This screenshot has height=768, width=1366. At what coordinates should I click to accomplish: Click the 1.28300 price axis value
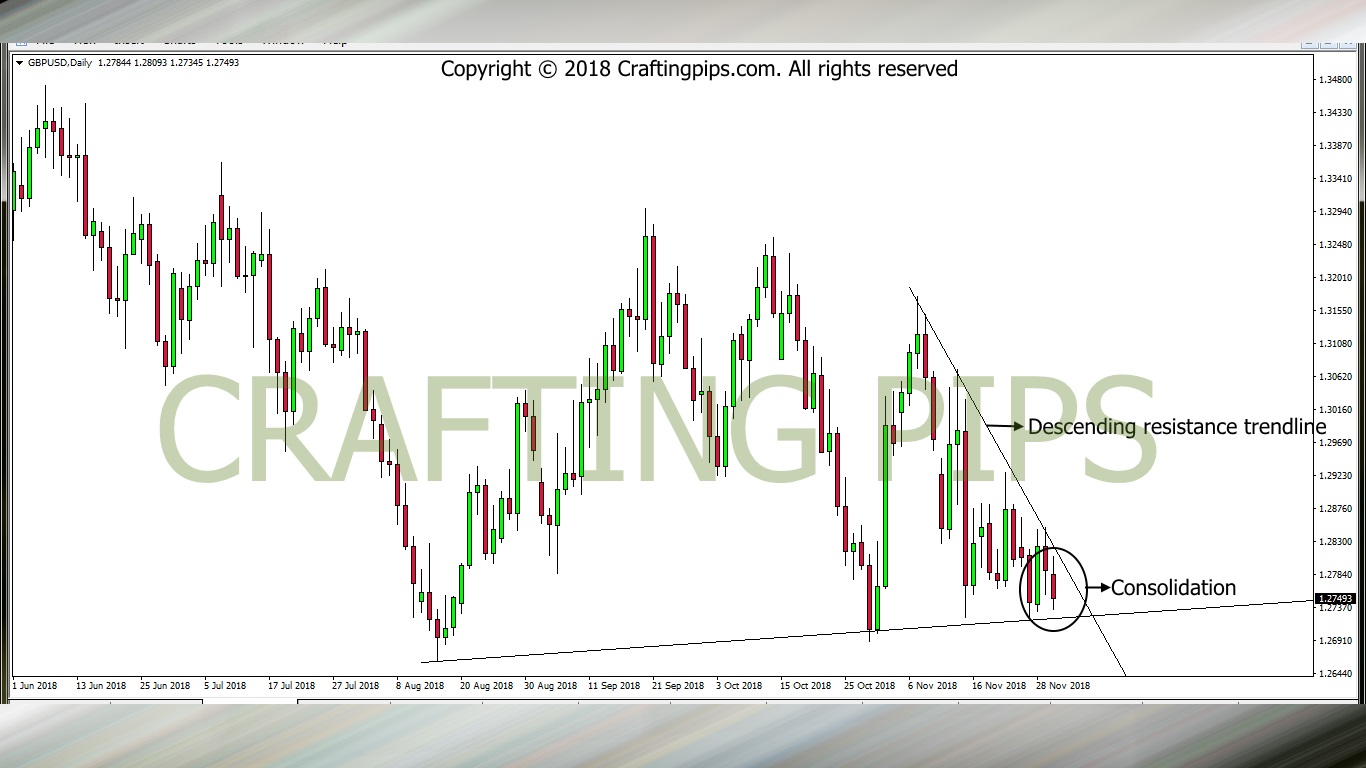pyautogui.click(x=1336, y=541)
